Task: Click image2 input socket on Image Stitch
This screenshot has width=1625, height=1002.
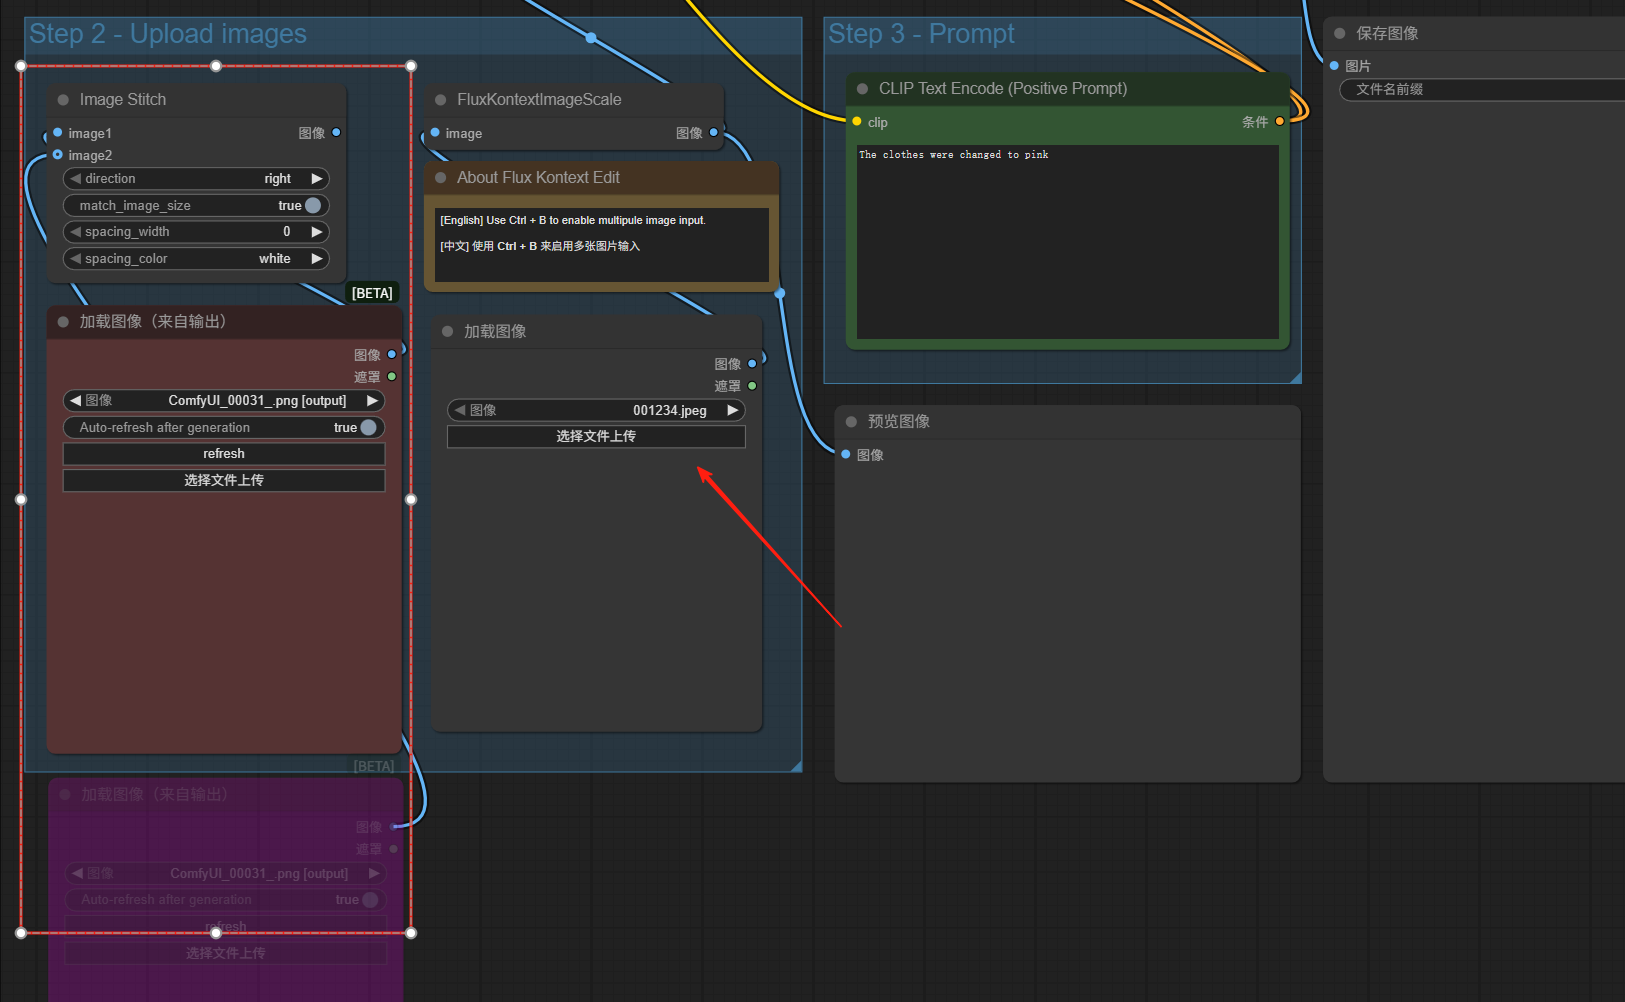Action: pyautogui.click(x=58, y=154)
